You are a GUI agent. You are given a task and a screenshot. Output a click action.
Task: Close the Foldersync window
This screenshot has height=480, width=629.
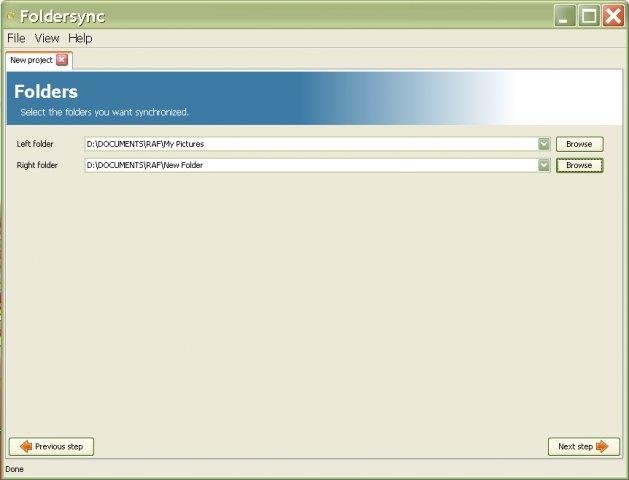[613, 16]
